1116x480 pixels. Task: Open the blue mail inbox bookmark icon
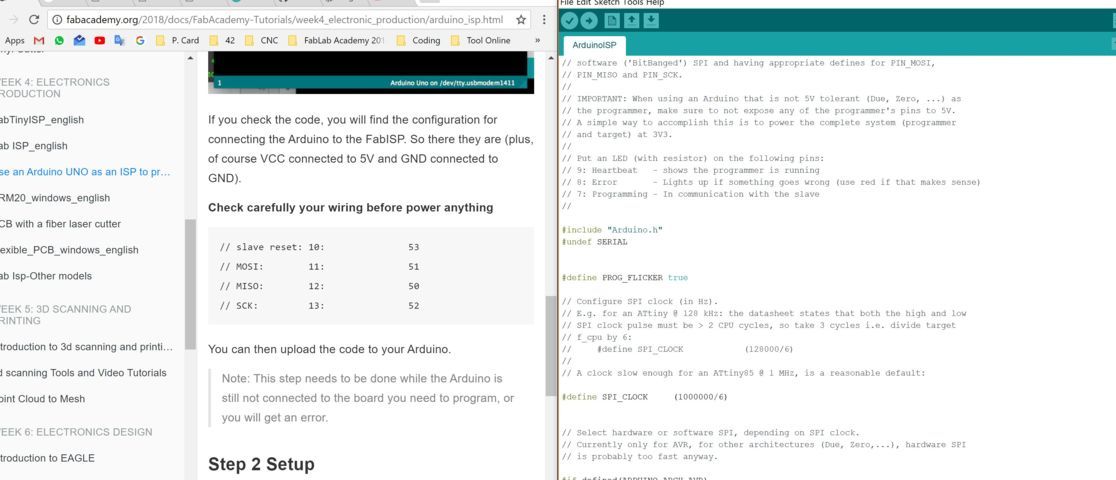(79, 41)
